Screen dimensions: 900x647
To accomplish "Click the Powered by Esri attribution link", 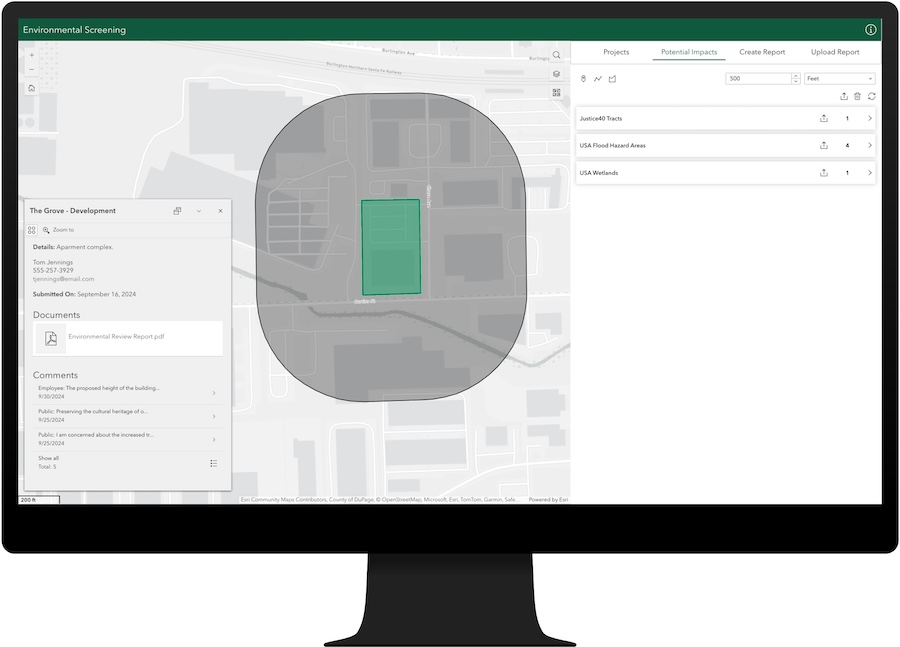I will tap(548, 499).
